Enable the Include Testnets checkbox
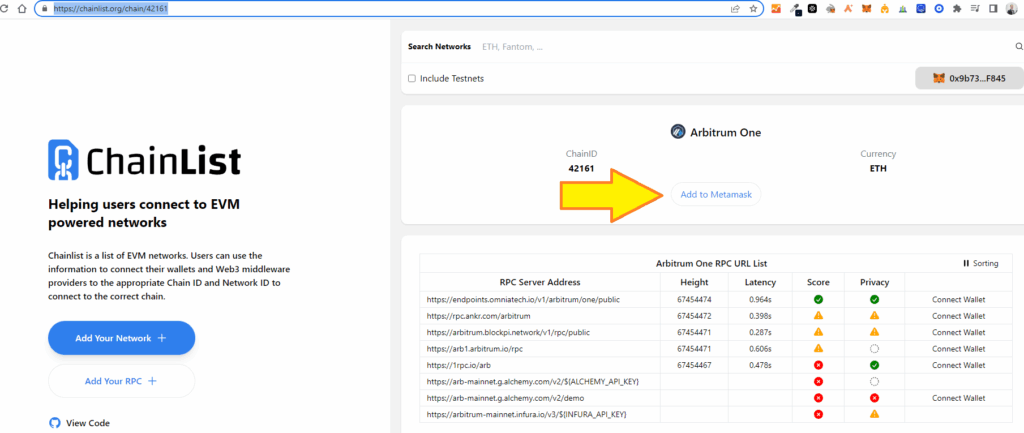The width and height of the screenshot is (1024, 433). (x=412, y=78)
